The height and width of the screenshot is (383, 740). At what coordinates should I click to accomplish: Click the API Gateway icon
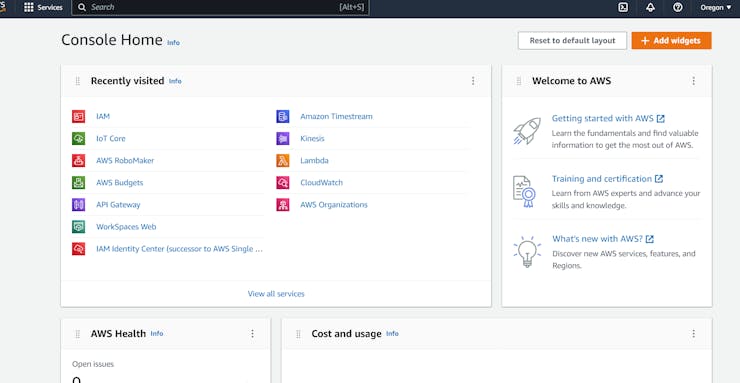tap(78, 205)
